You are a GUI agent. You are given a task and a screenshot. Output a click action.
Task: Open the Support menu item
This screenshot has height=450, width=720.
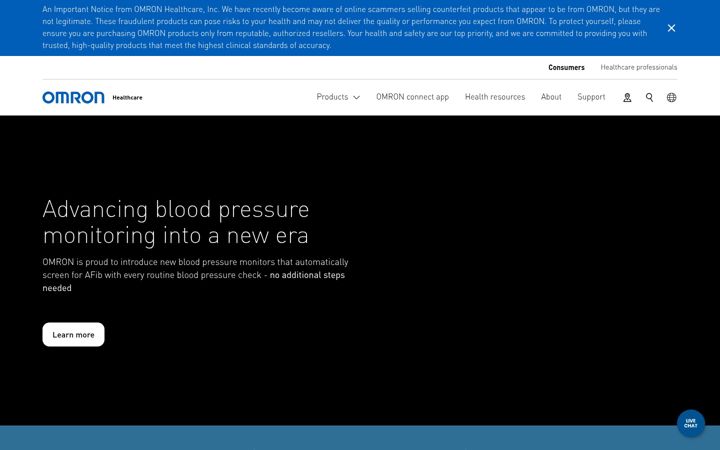pyautogui.click(x=591, y=97)
